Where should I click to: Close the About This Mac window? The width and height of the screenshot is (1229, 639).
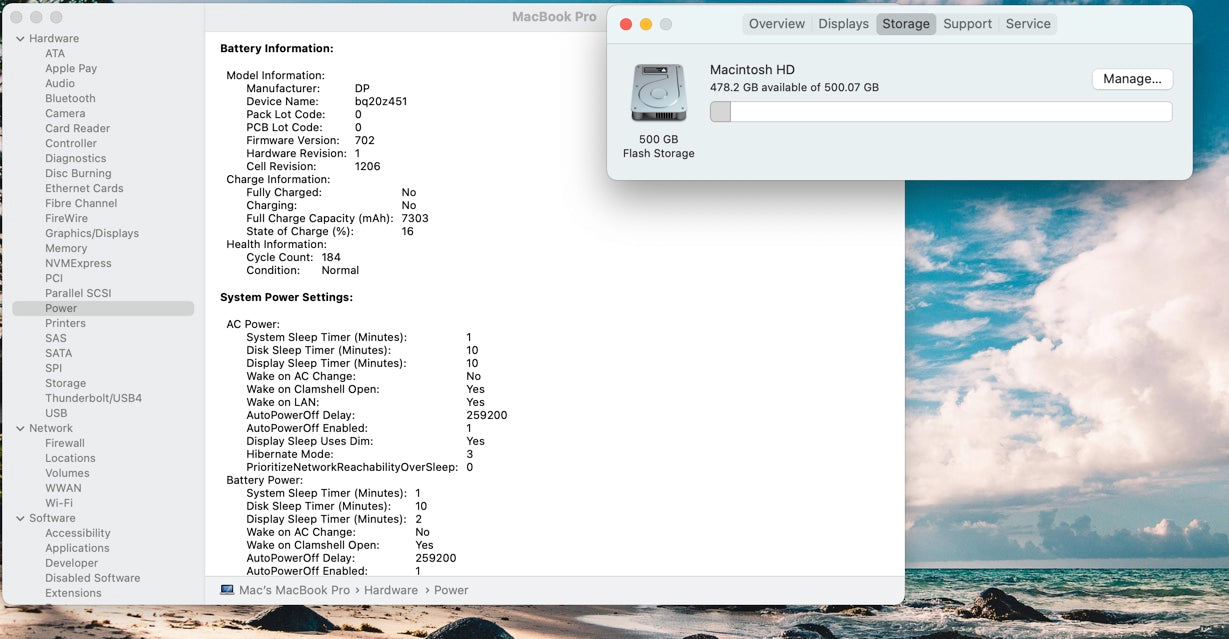pyautogui.click(x=626, y=24)
